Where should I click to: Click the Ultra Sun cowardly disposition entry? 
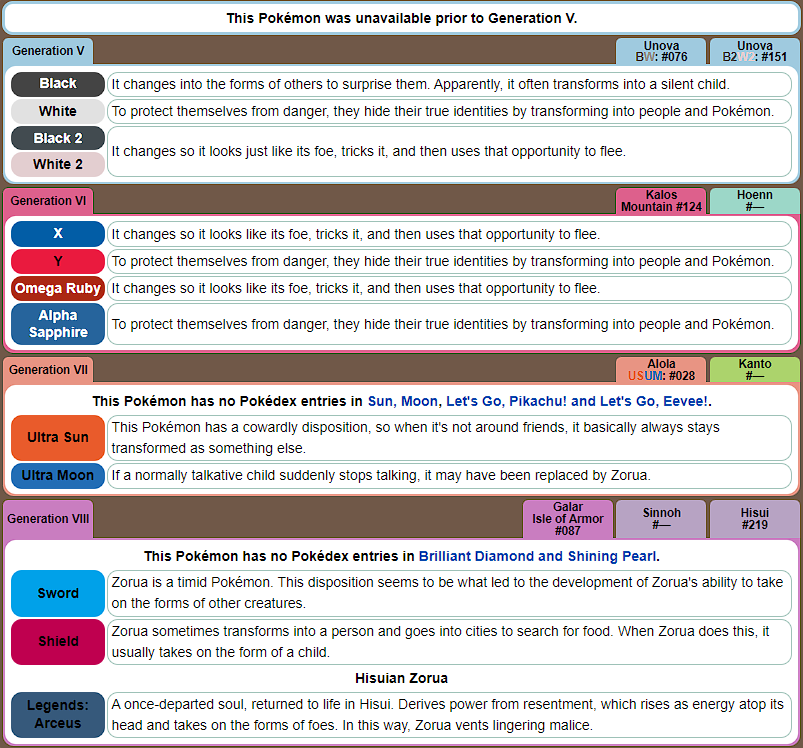tap(449, 438)
